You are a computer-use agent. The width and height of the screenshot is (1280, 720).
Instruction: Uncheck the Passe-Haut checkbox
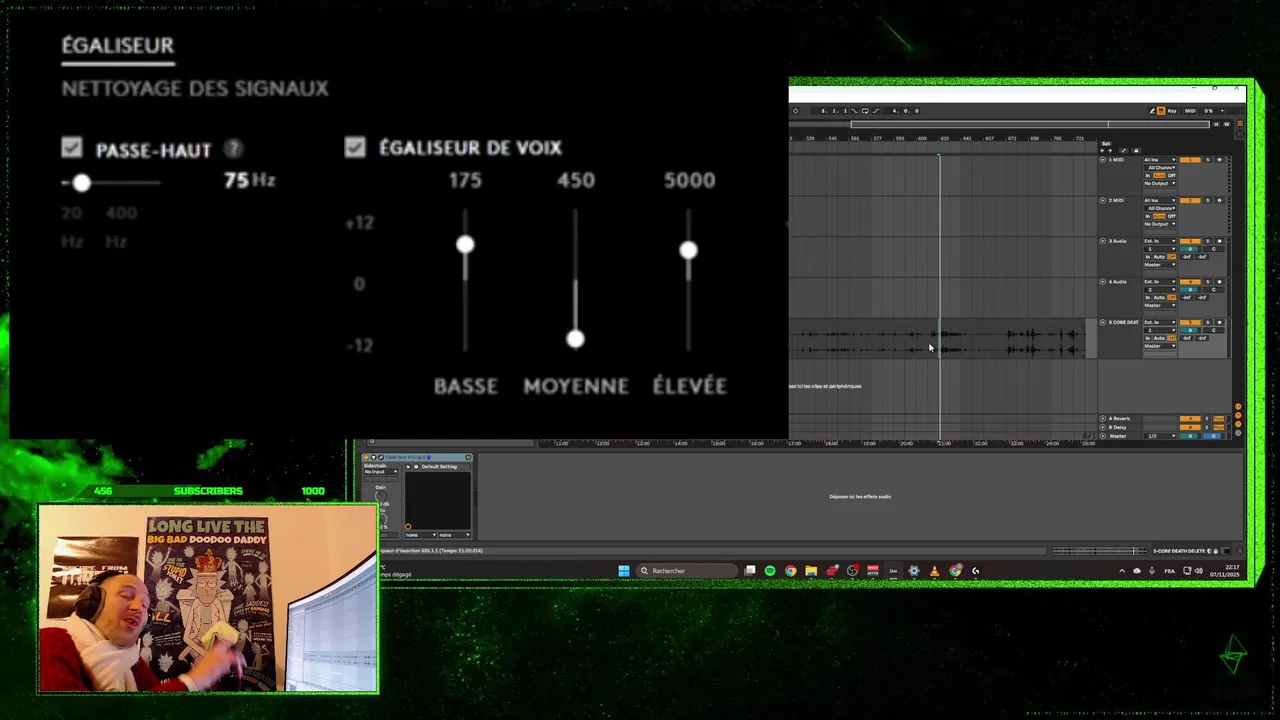(71, 148)
